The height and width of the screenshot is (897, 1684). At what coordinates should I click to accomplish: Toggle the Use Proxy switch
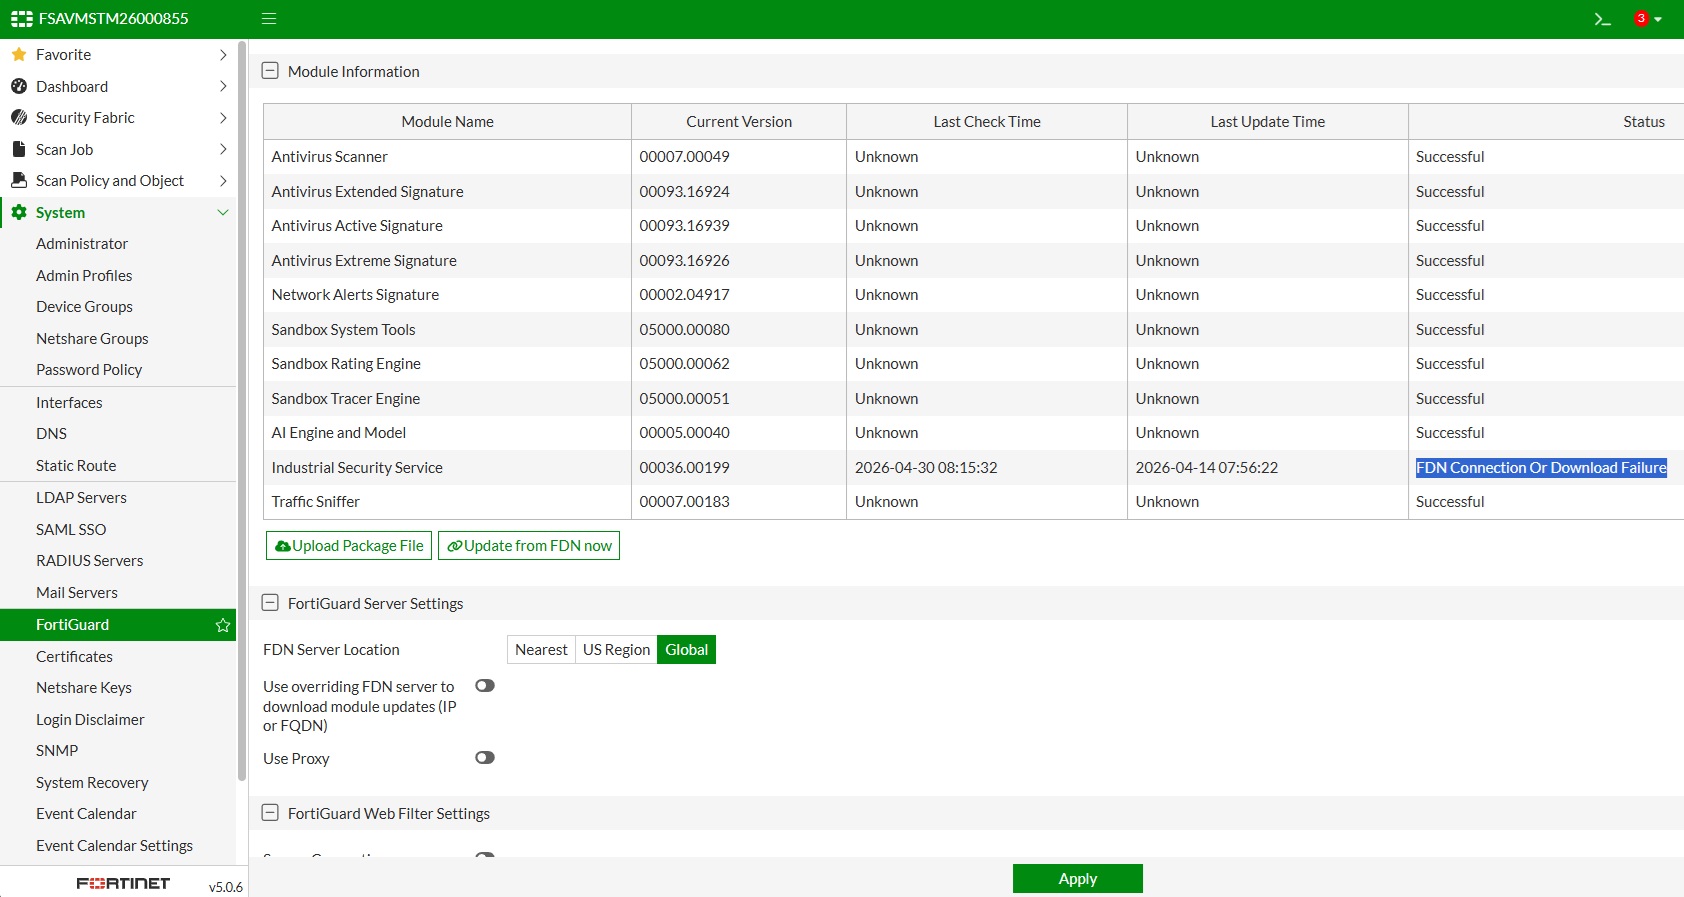point(485,758)
